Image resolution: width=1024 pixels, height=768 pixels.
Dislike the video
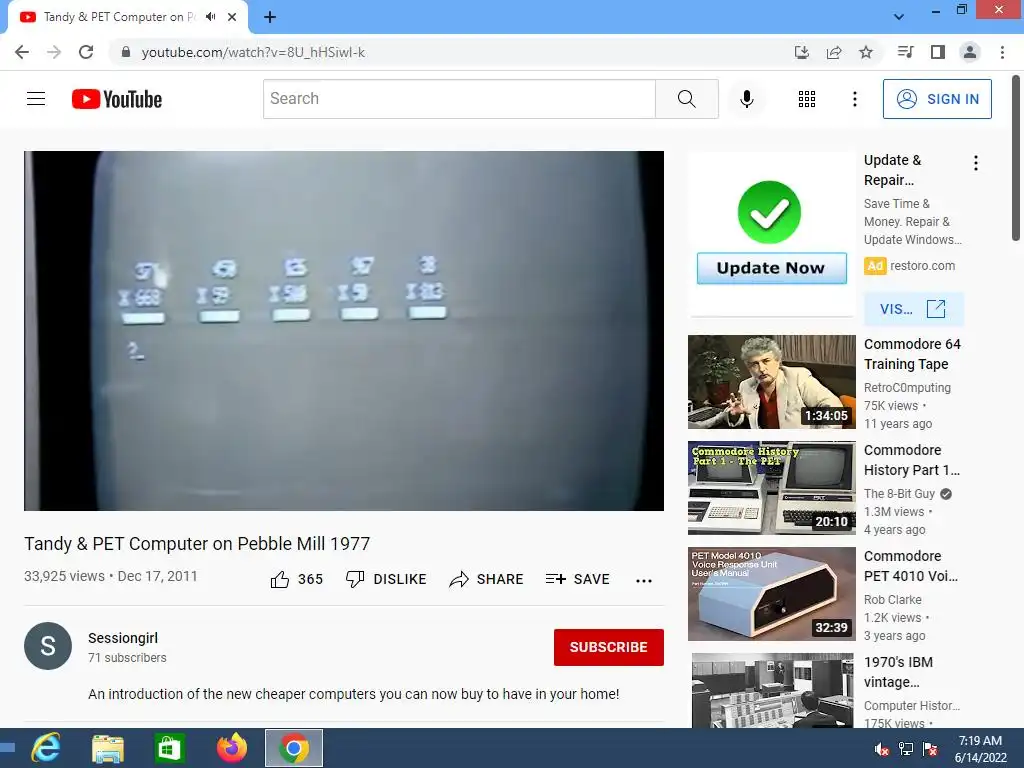pos(386,579)
